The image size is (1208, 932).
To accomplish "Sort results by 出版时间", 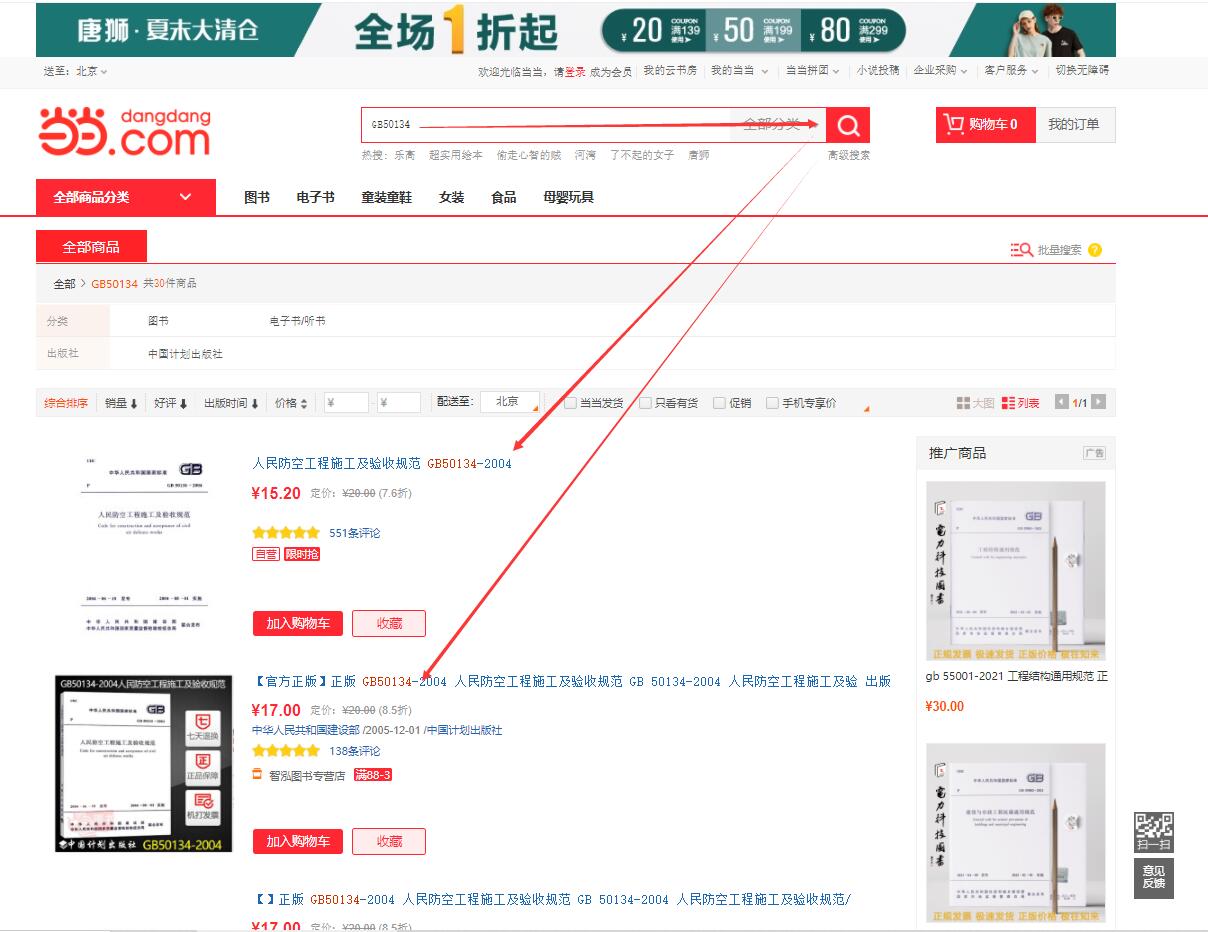I will coord(231,403).
